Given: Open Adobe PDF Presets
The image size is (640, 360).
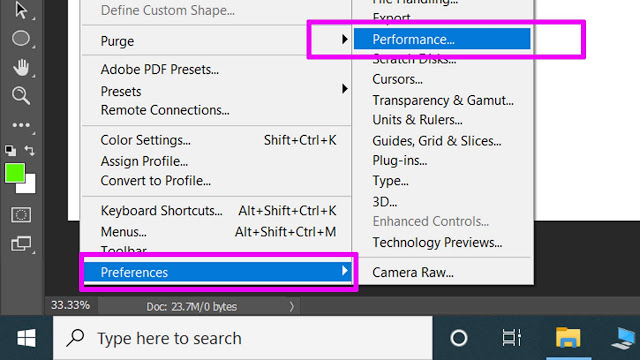Looking at the screenshot, I should pos(160,69).
